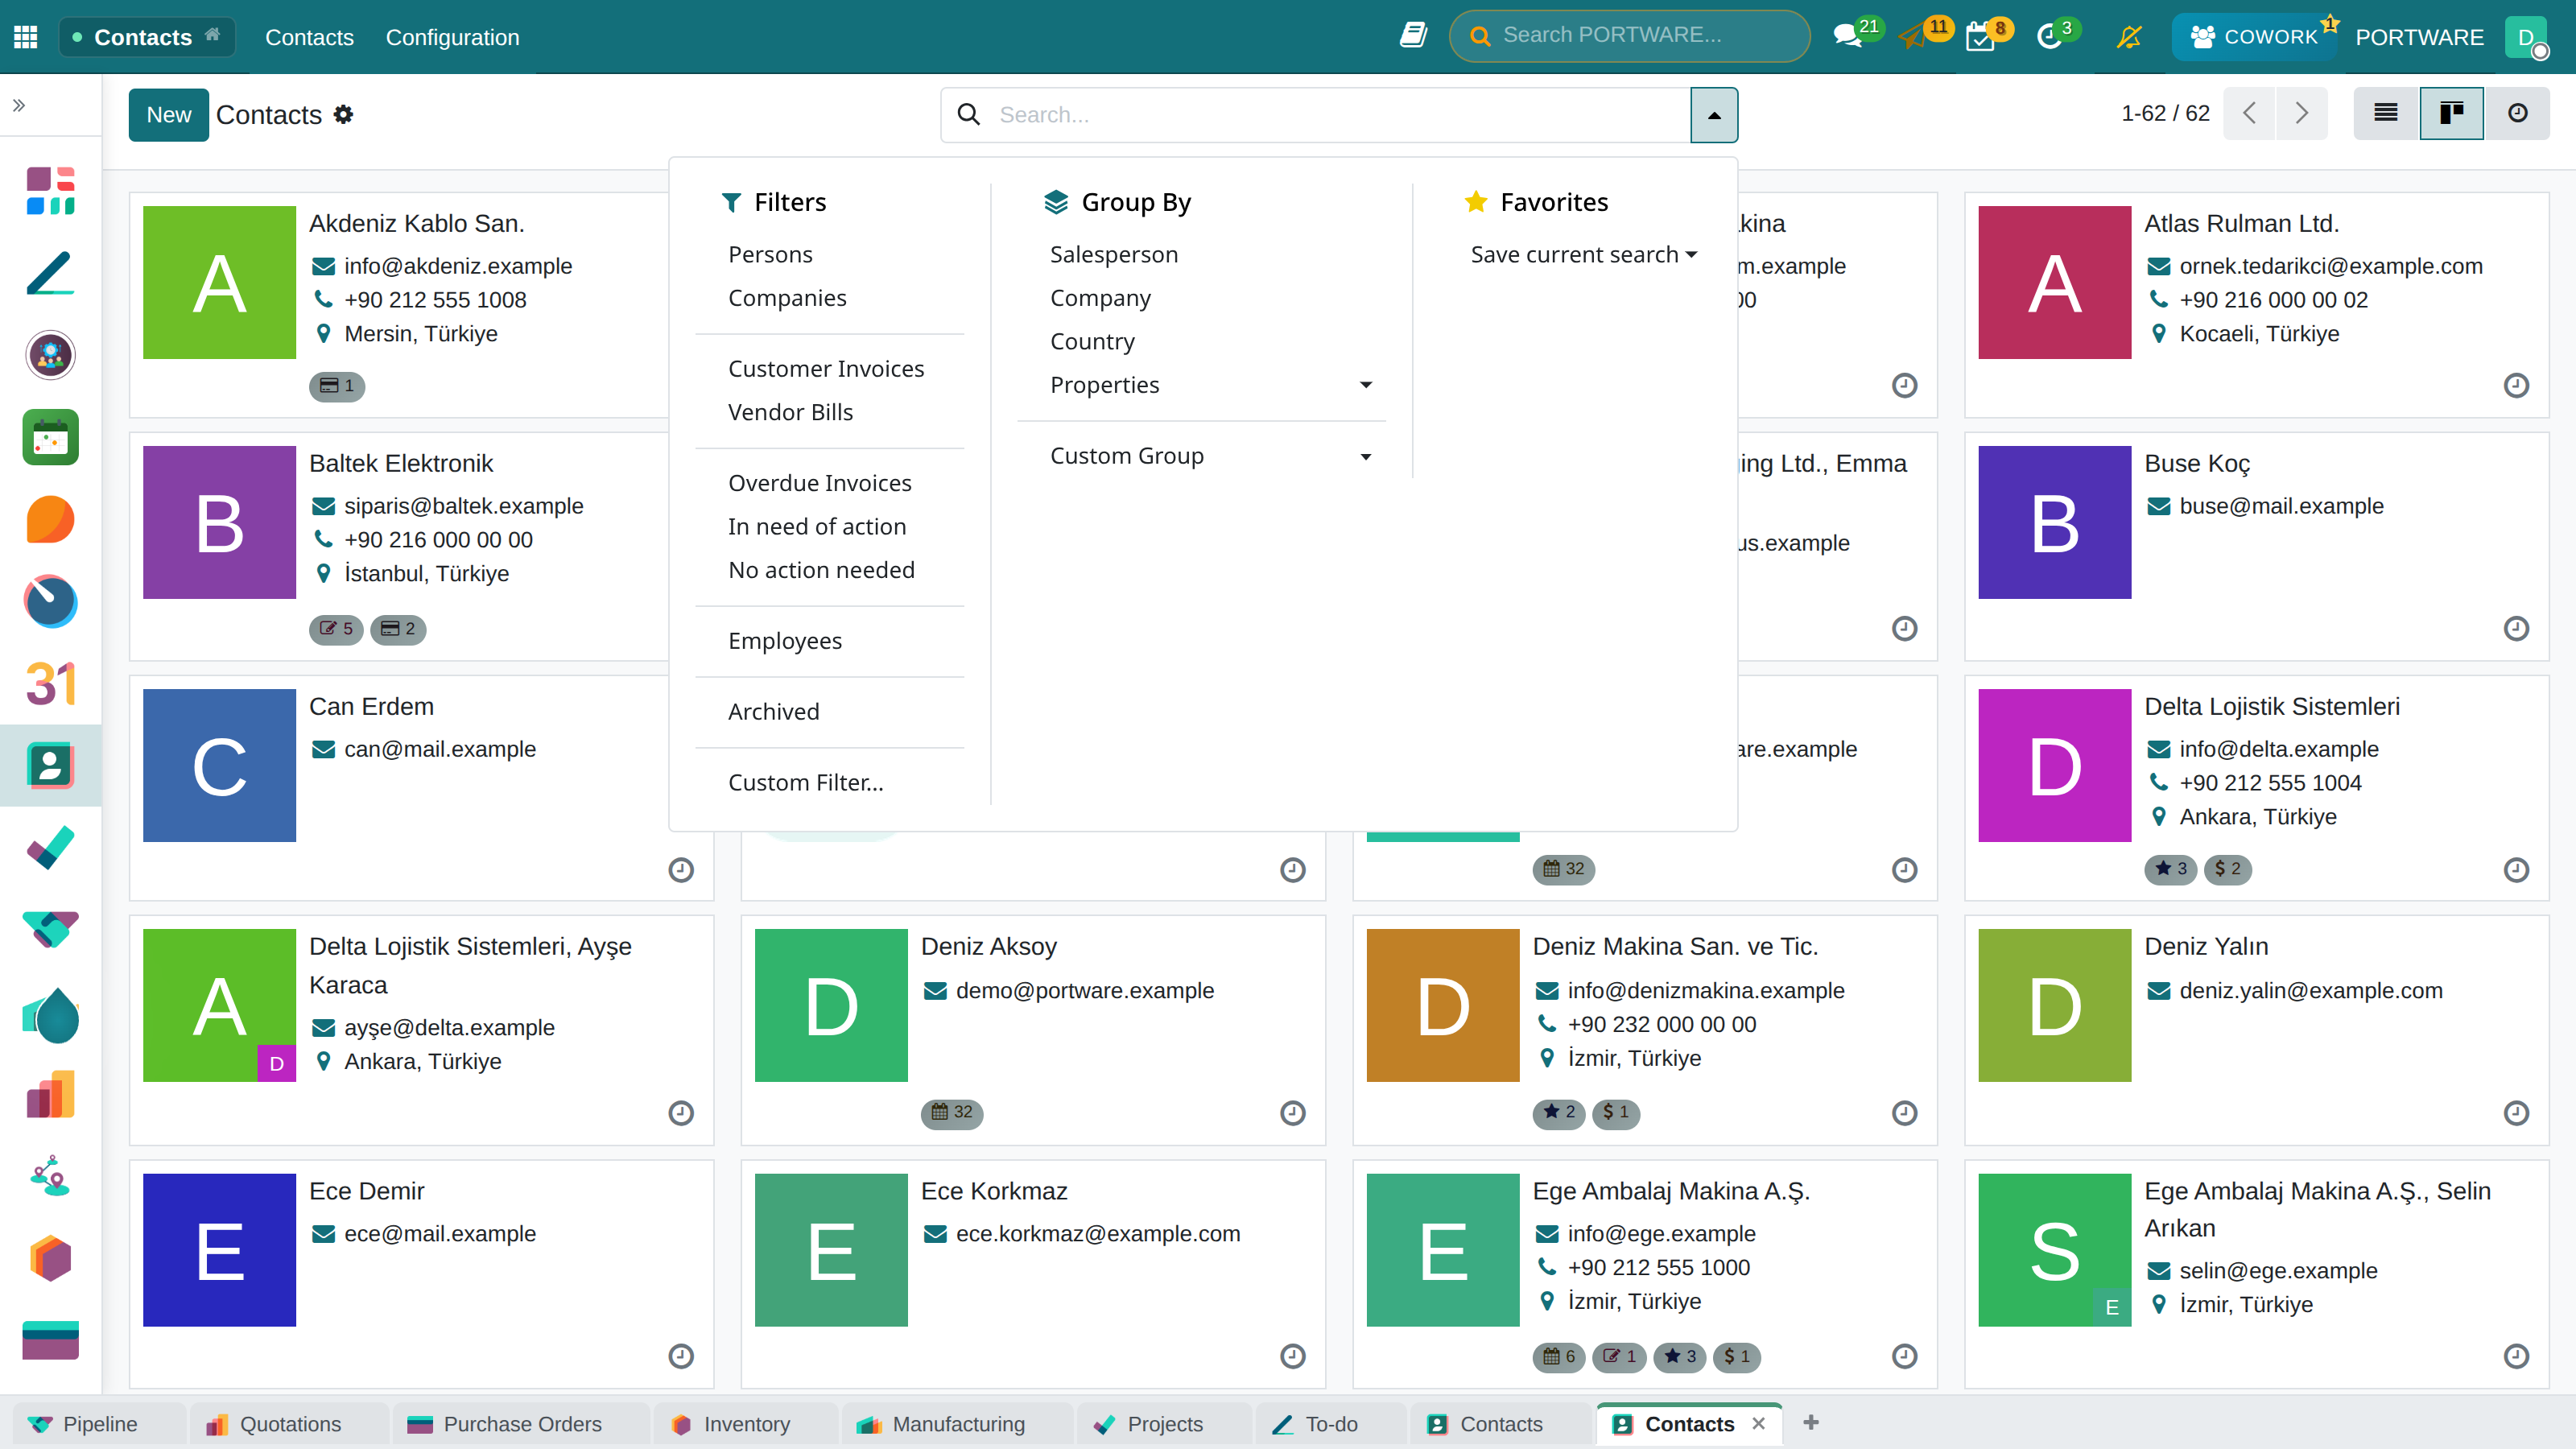This screenshot has width=2576, height=1449.
Task: Click the Search PORTWARE global field
Action: click(x=1629, y=36)
